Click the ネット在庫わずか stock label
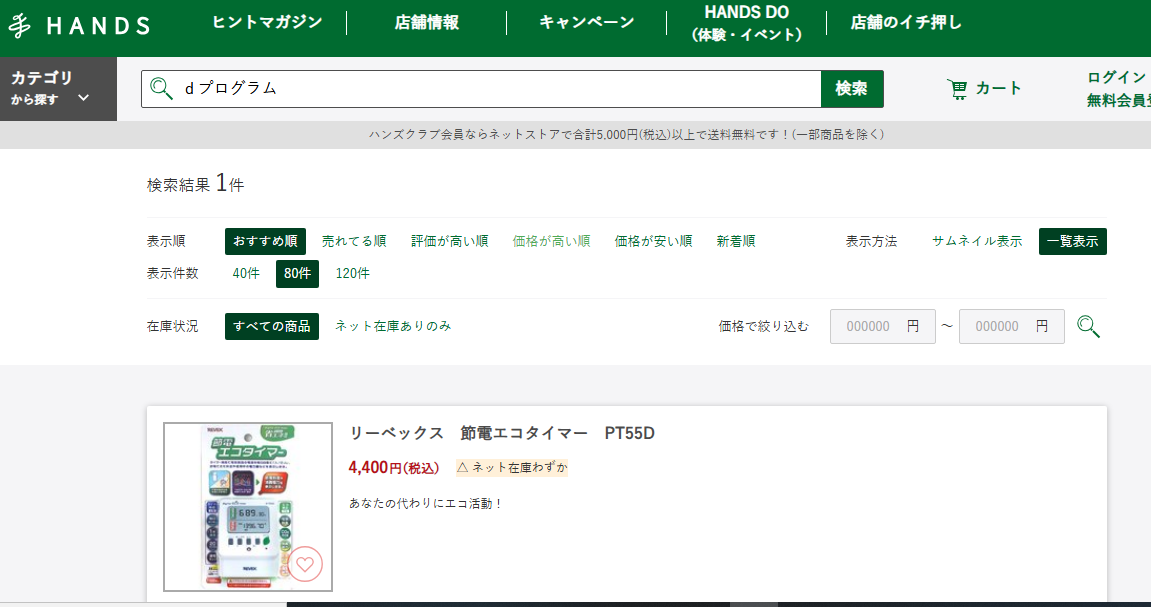The width and height of the screenshot is (1151, 607). [x=512, y=468]
